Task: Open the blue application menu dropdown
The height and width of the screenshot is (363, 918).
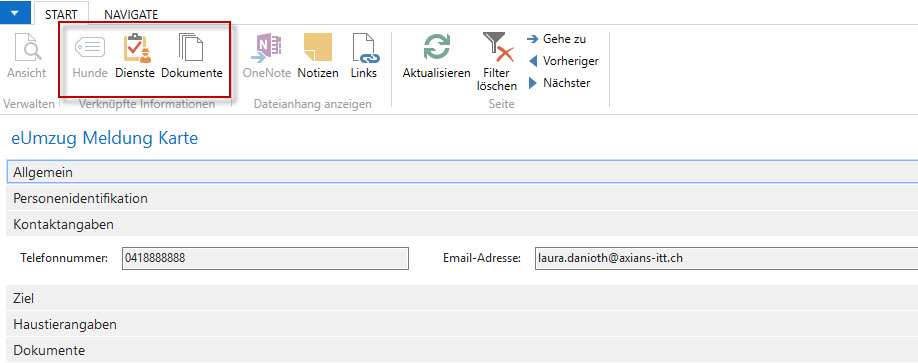Action: [15, 13]
